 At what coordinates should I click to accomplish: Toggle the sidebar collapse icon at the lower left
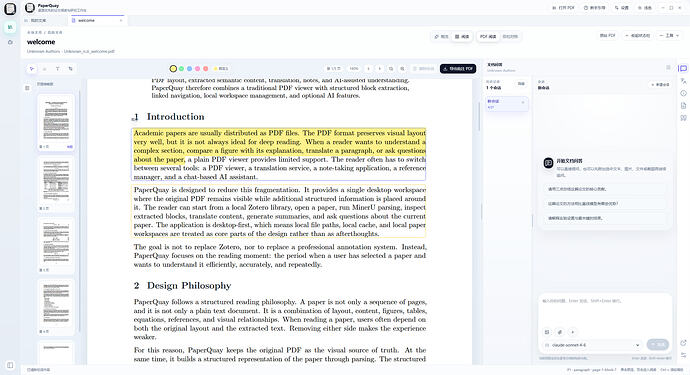pyautogui.click(x=10, y=365)
